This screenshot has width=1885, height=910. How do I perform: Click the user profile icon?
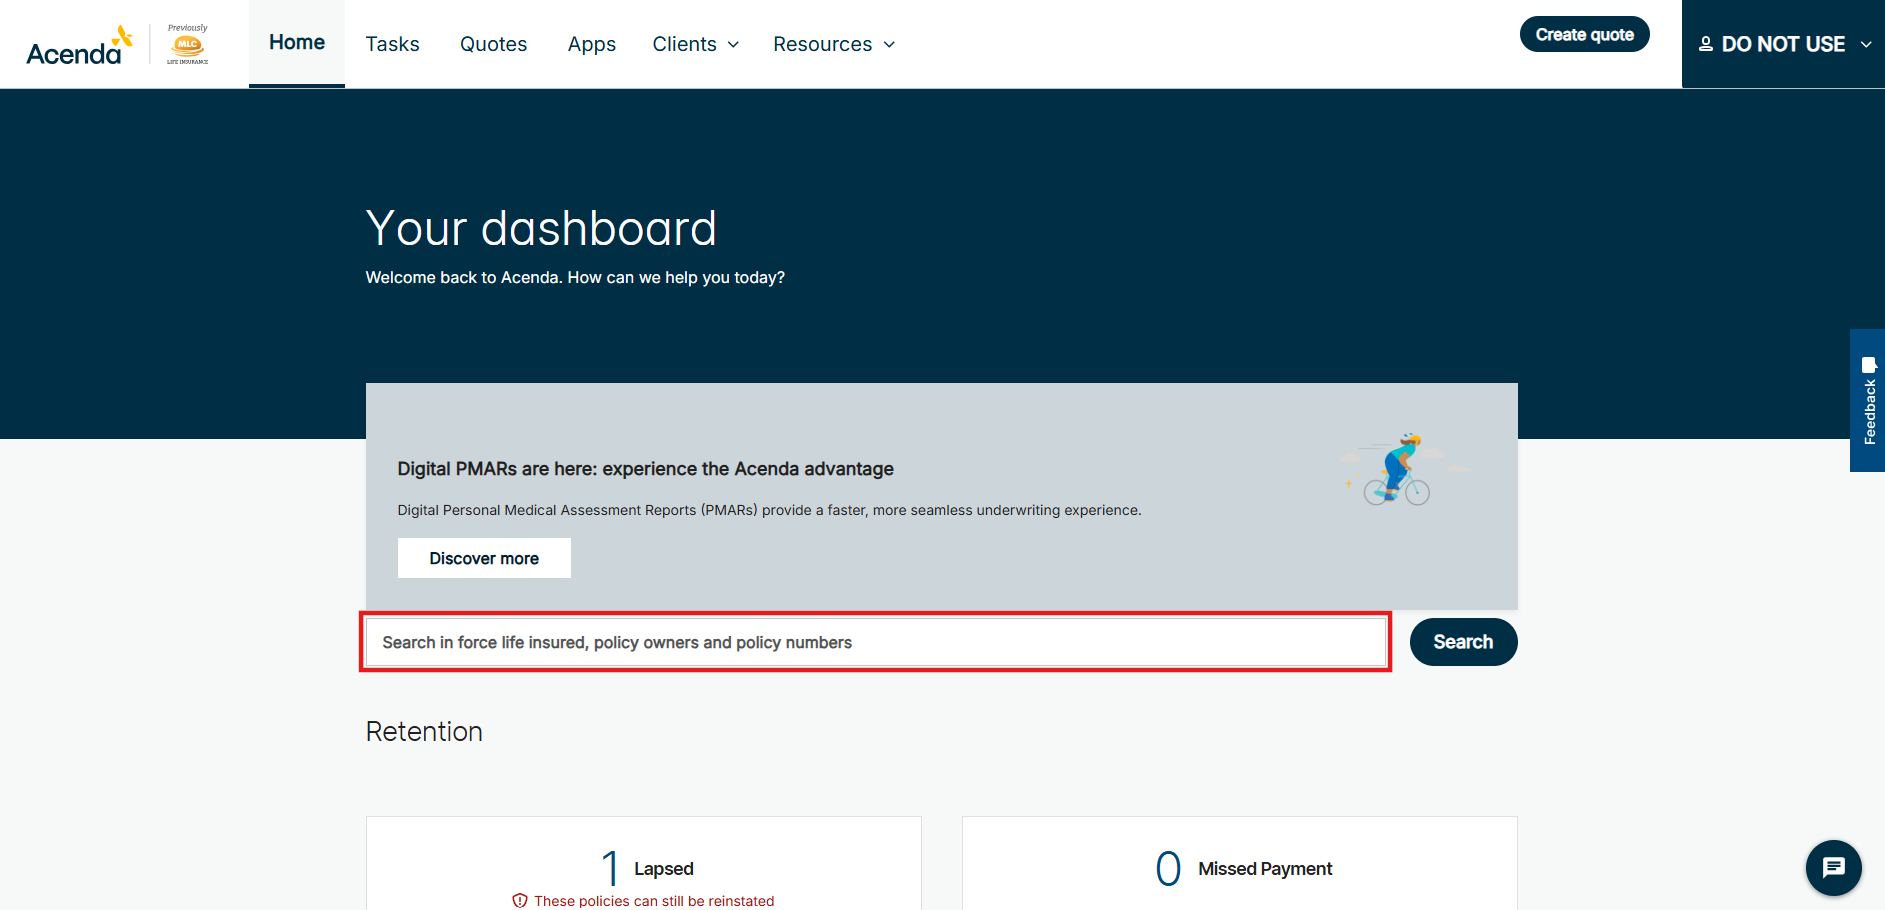click(1705, 44)
